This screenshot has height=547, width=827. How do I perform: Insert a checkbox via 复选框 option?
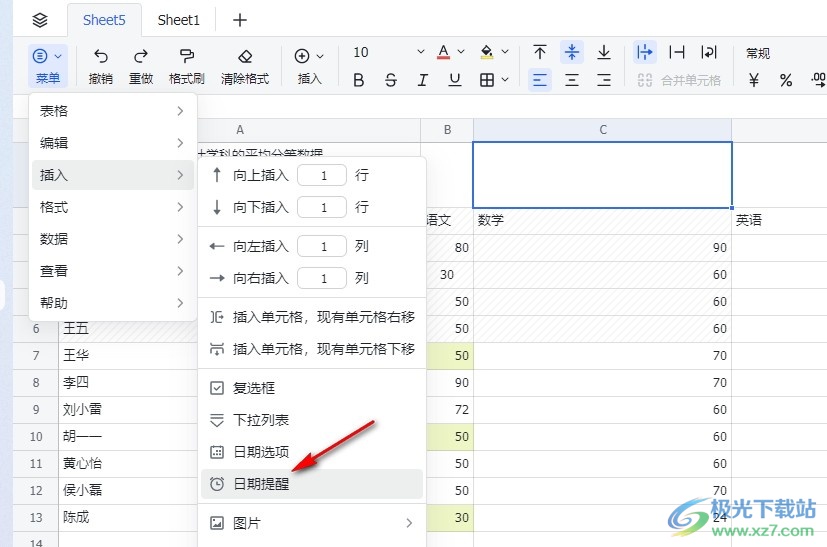(253, 388)
